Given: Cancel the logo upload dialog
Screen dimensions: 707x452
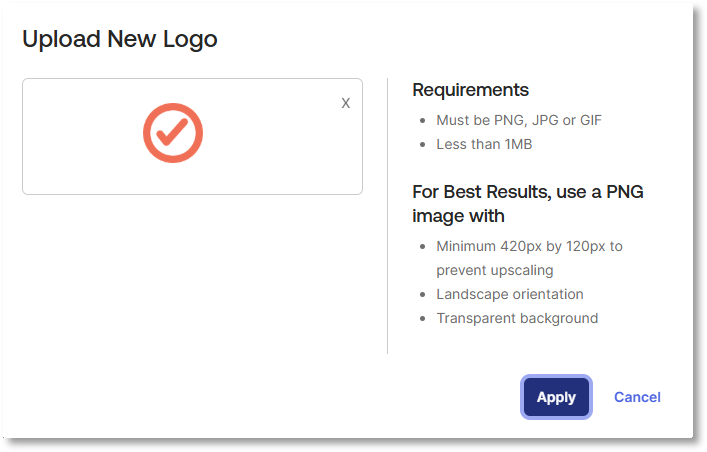Looking at the screenshot, I should coord(637,397).
